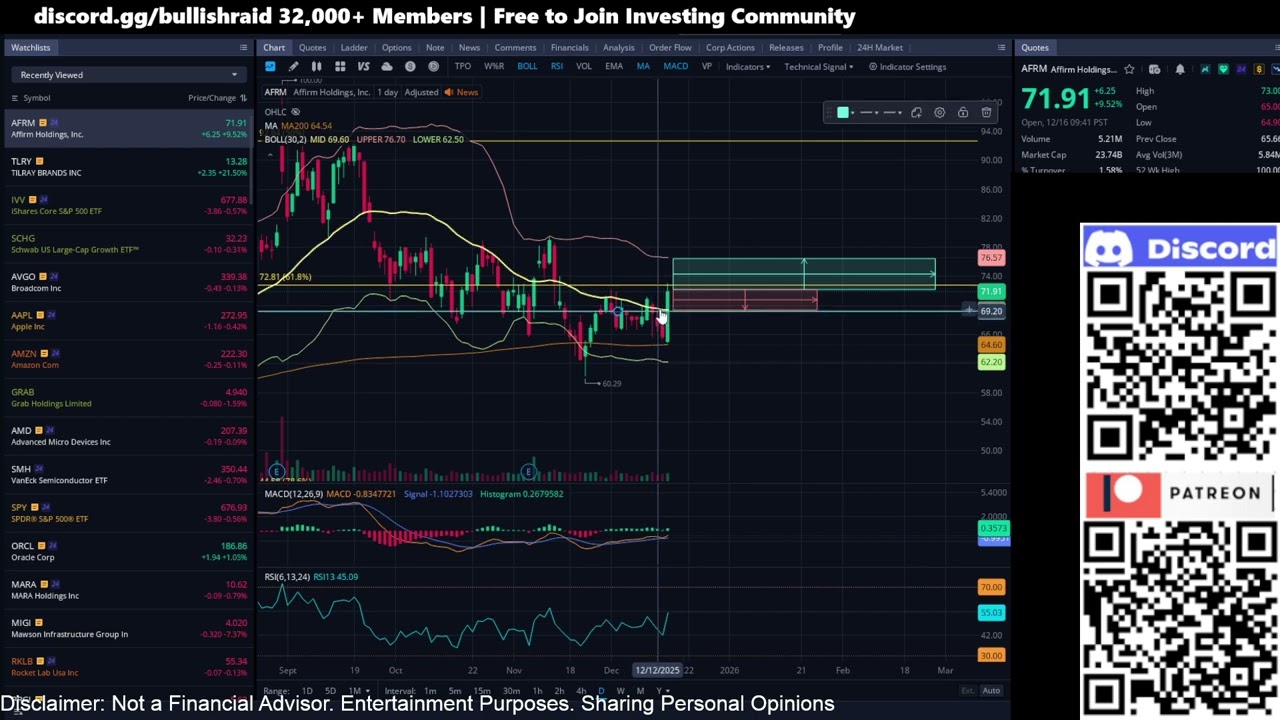The height and width of the screenshot is (720, 1280).
Task: Switch to the Ladder tab
Action: click(x=354, y=48)
